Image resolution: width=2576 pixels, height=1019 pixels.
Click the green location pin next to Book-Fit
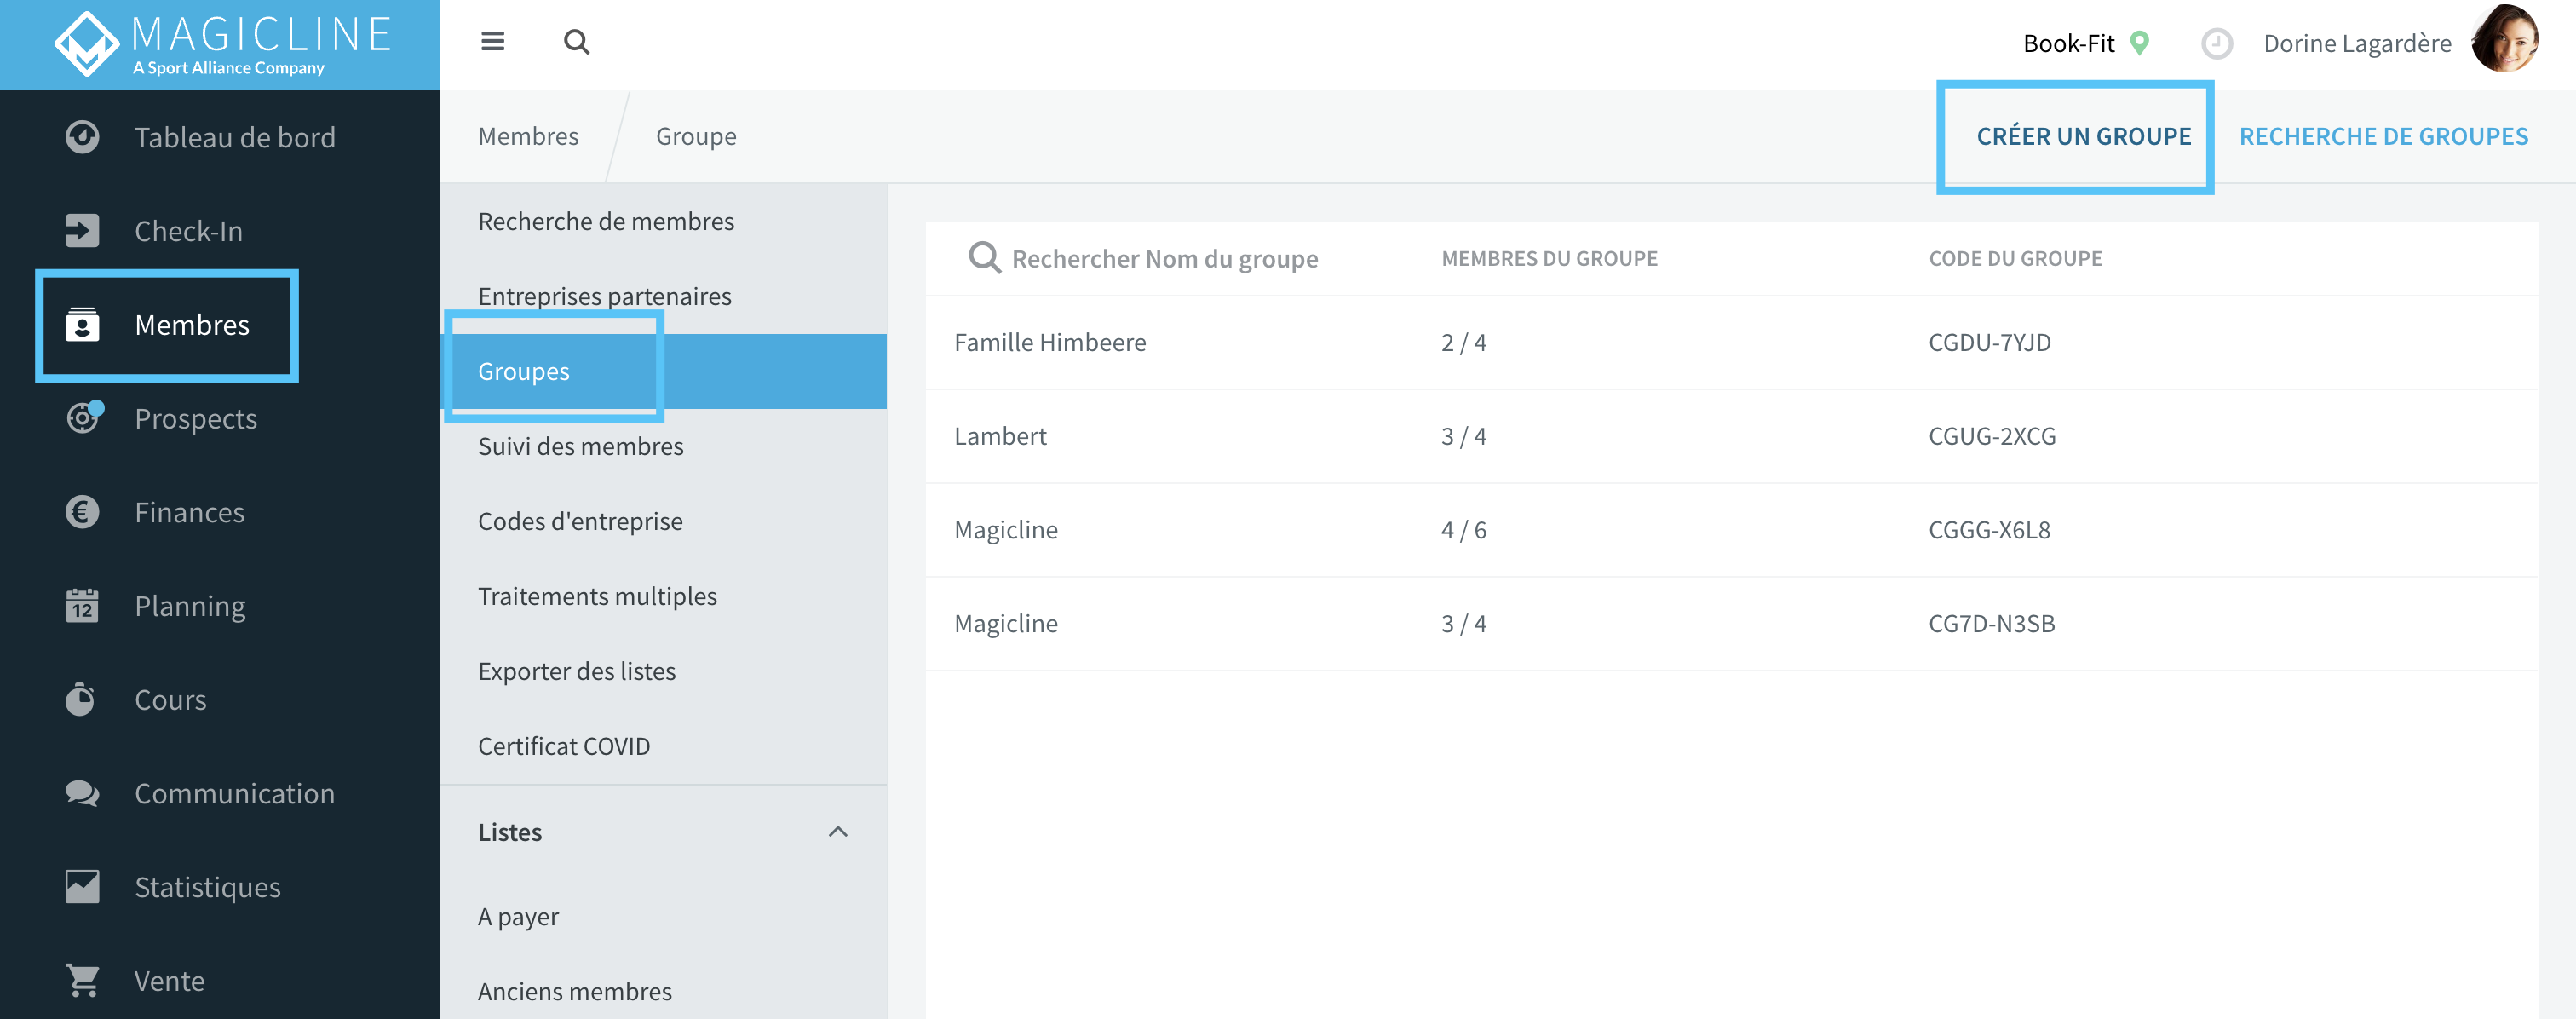(2139, 43)
